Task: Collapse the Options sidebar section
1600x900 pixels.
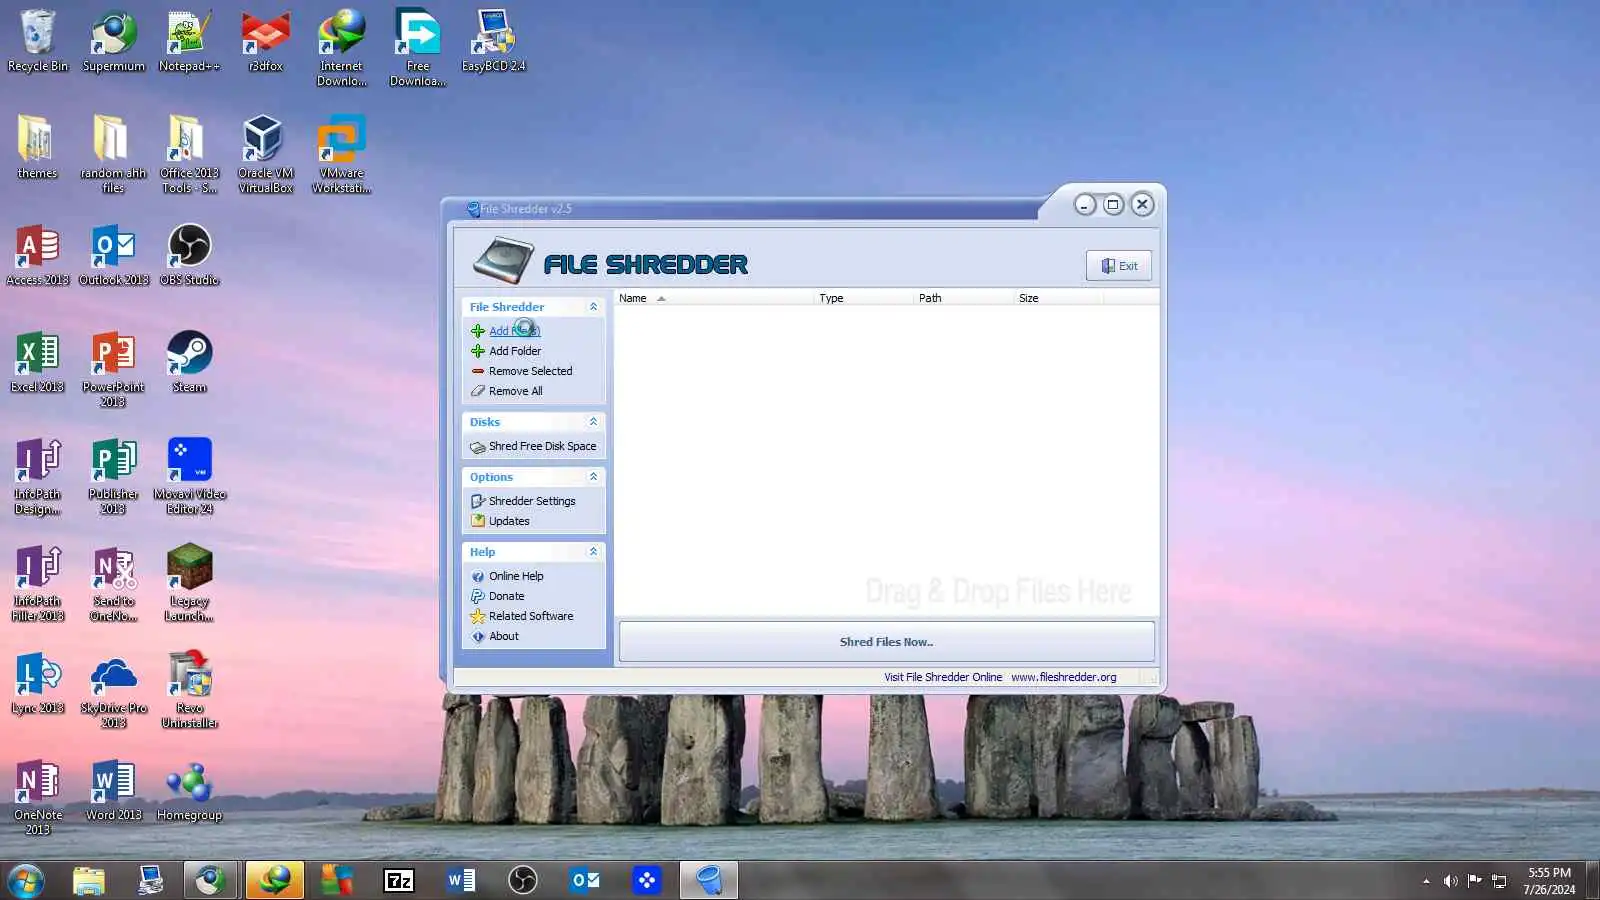Action: (x=593, y=477)
